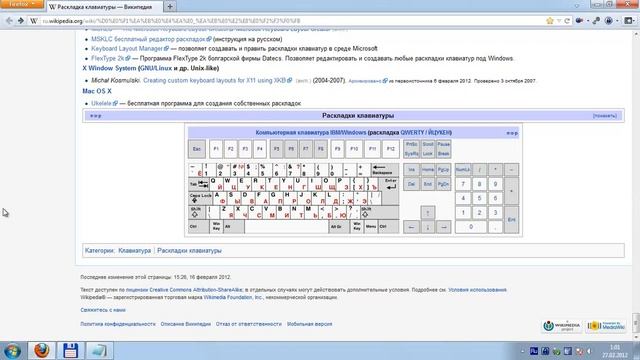Click п·о·р links in Раскладки клавиатуры header
The width and height of the screenshot is (640, 360).
click(x=96, y=116)
